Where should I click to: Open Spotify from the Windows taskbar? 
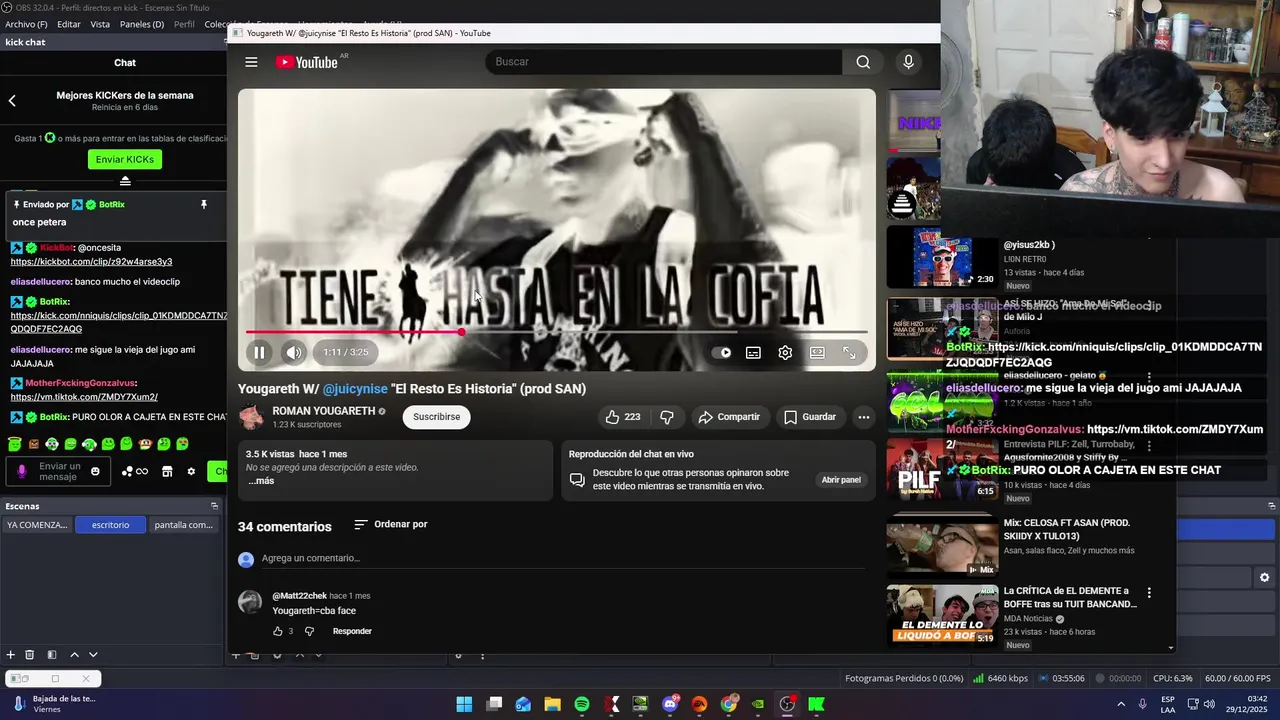[x=582, y=705]
